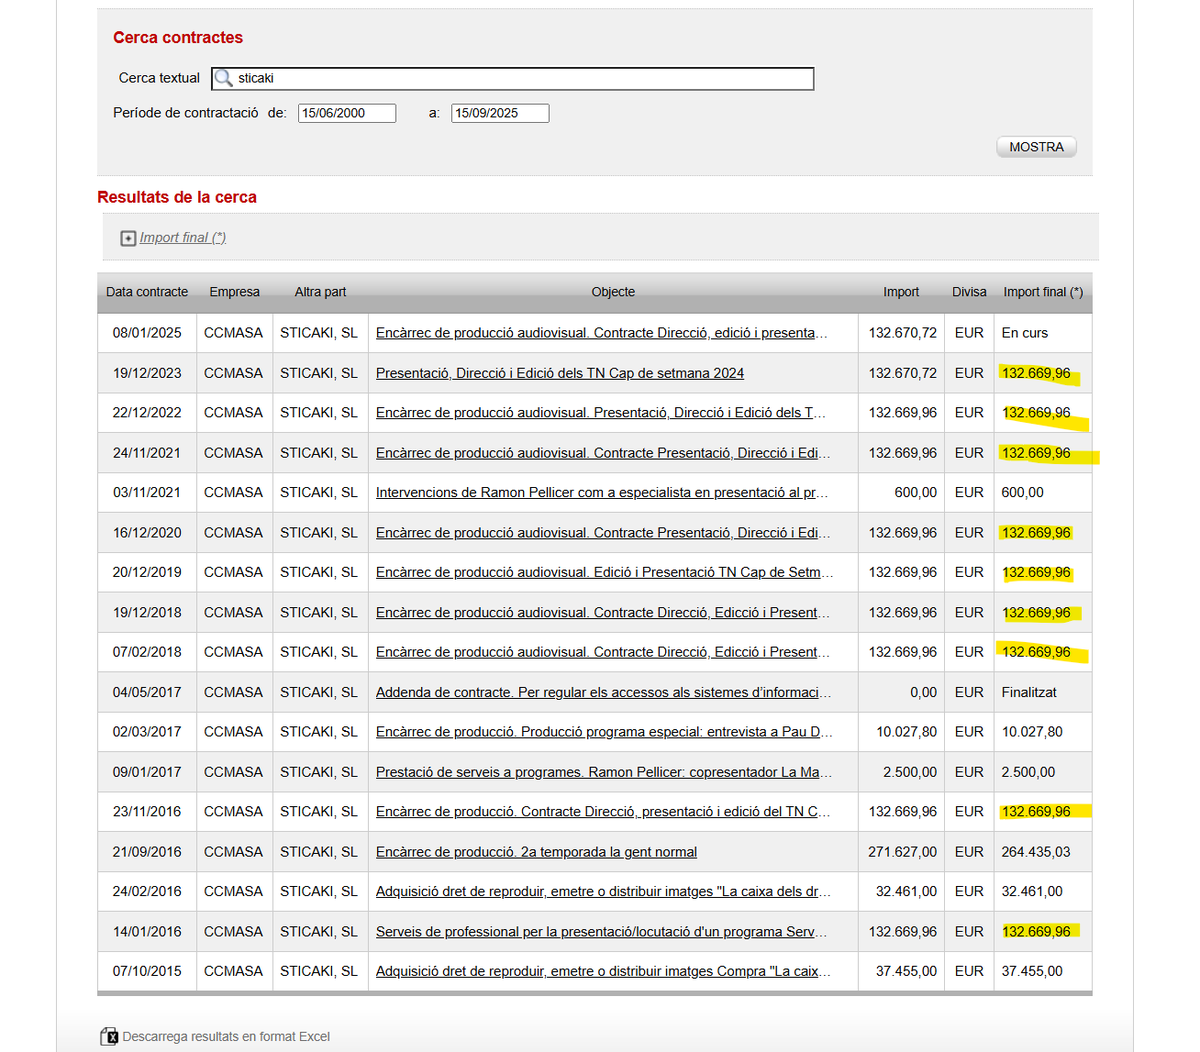This screenshot has width=1200, height=1052.
Task: Open the 24/02/2016 La caixa dels dr link
Action: coord(603,891)
